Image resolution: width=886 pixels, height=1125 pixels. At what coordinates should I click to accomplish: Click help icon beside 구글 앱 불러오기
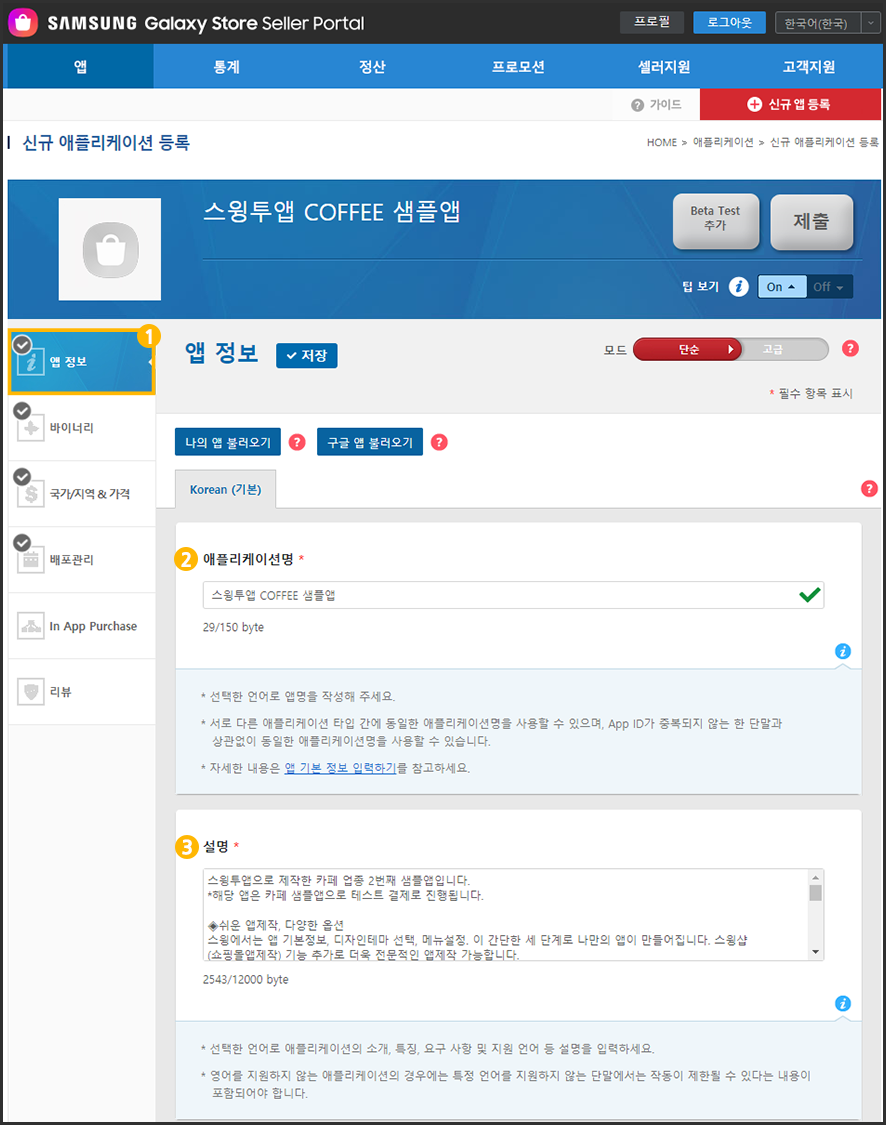439,442
